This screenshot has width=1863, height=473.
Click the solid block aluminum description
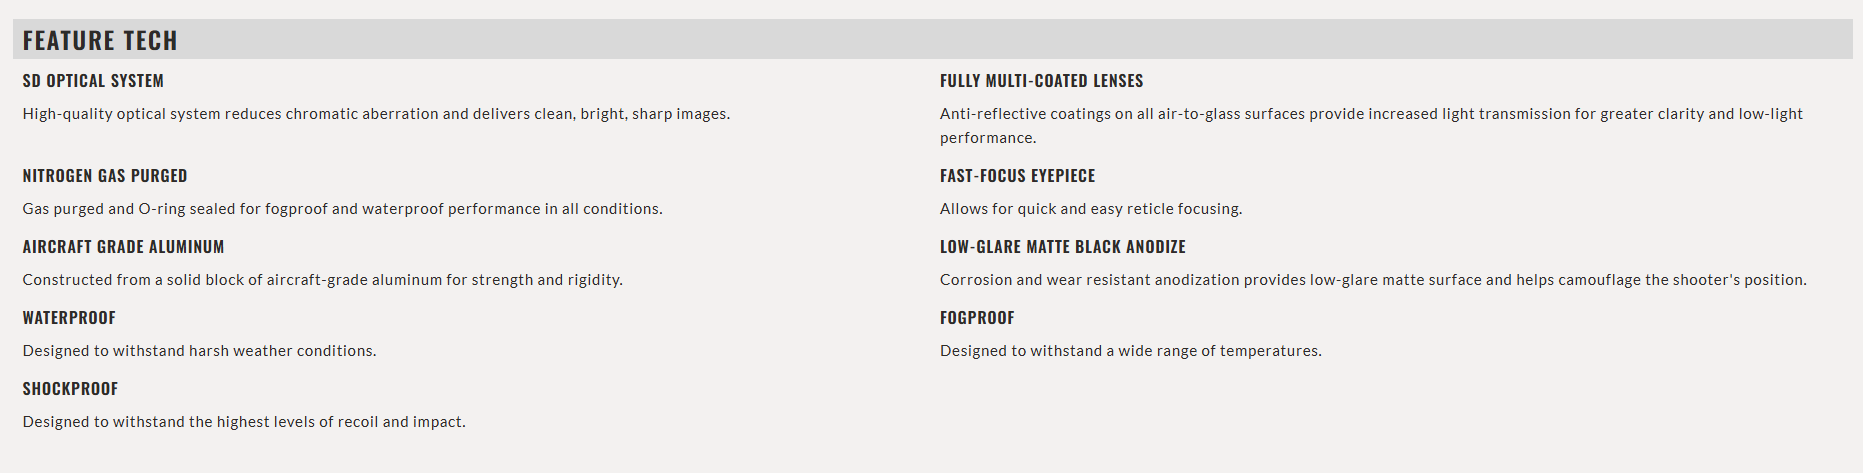[322, 280]
